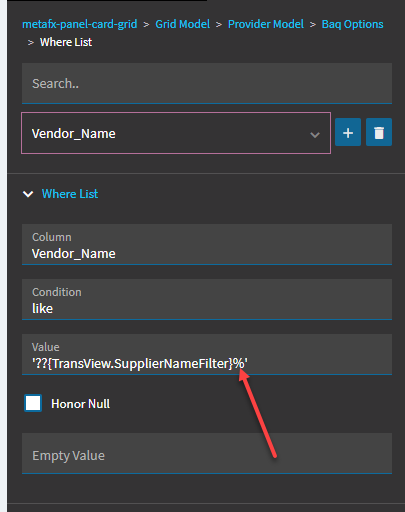
Task: Click the Value field label
Action: pos(46,347)
